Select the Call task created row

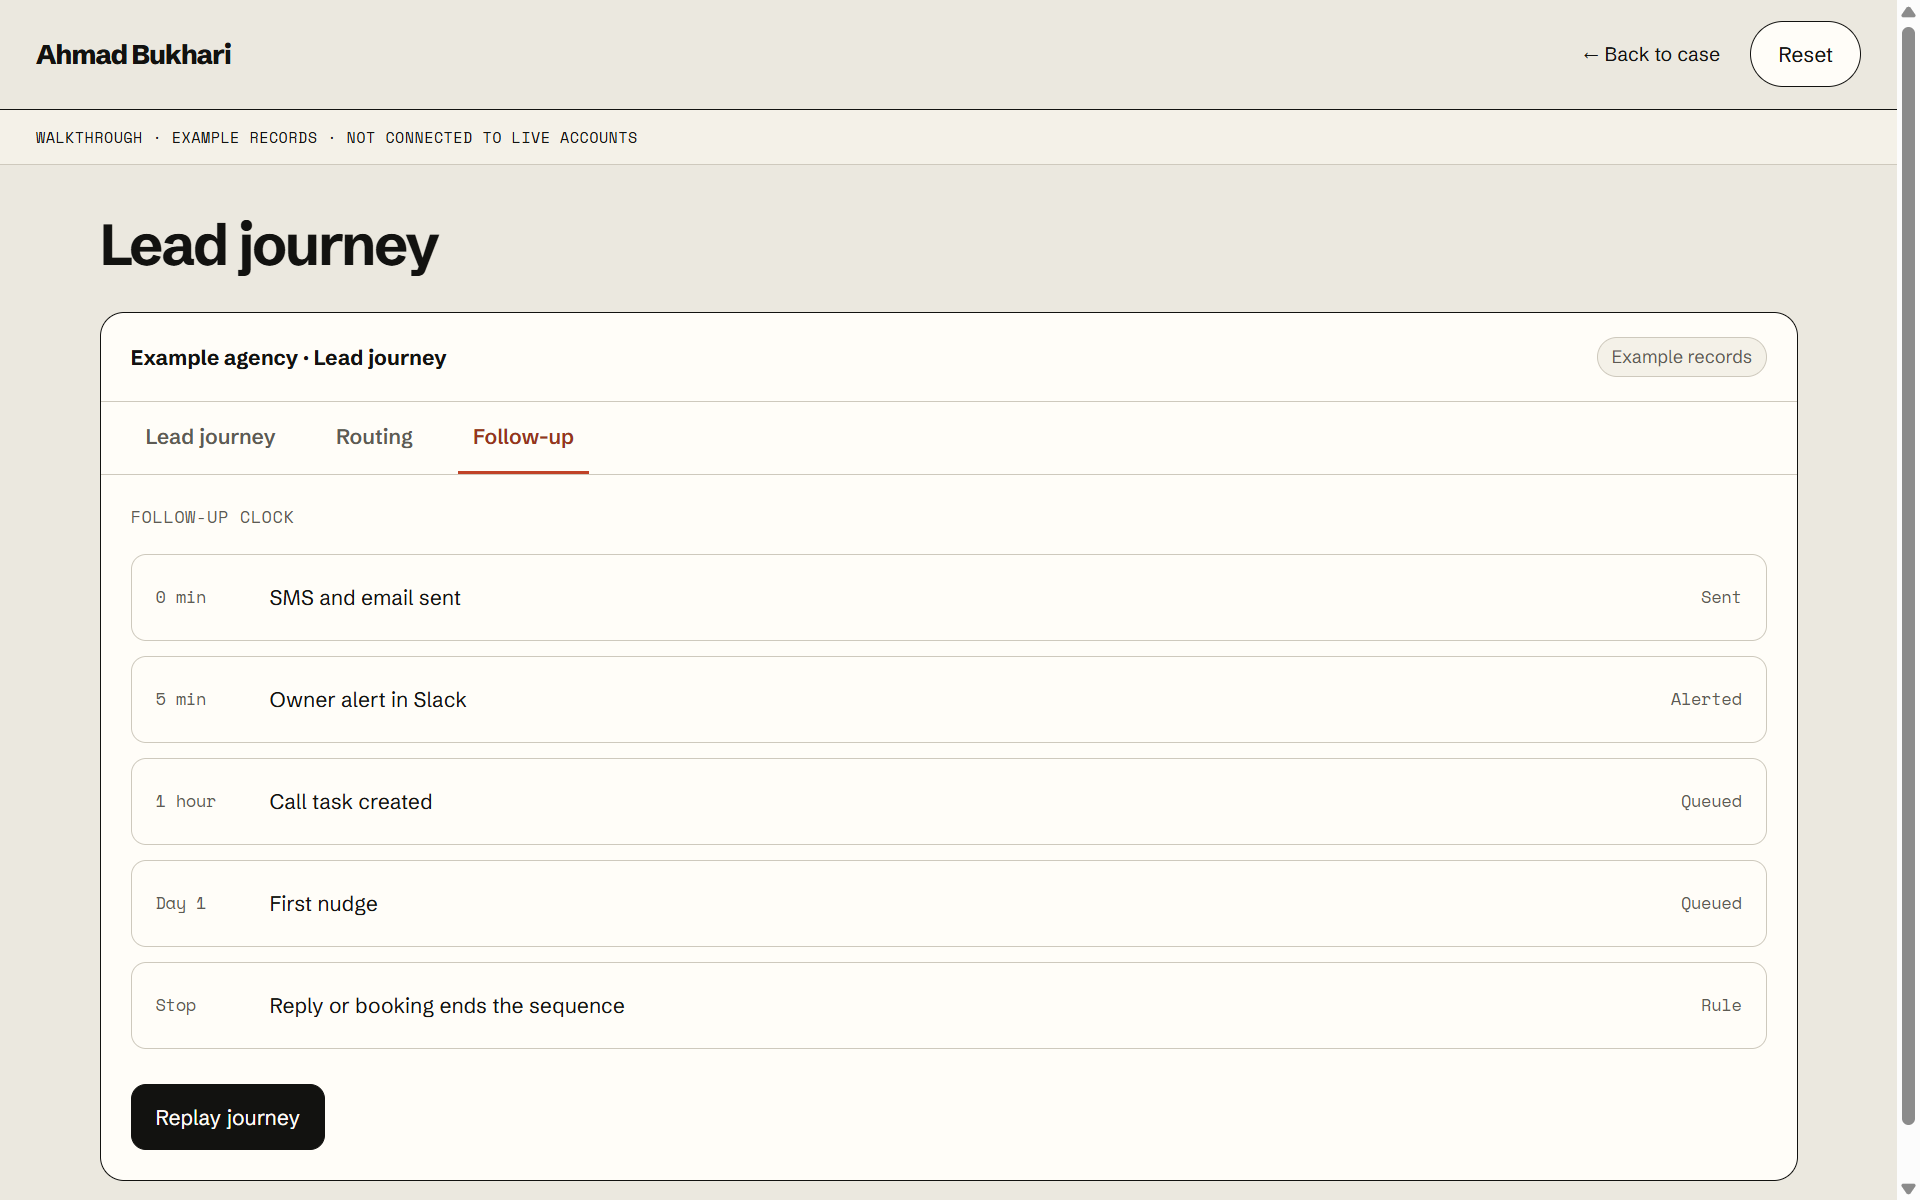pyautogui.click(x=948, y=801)
